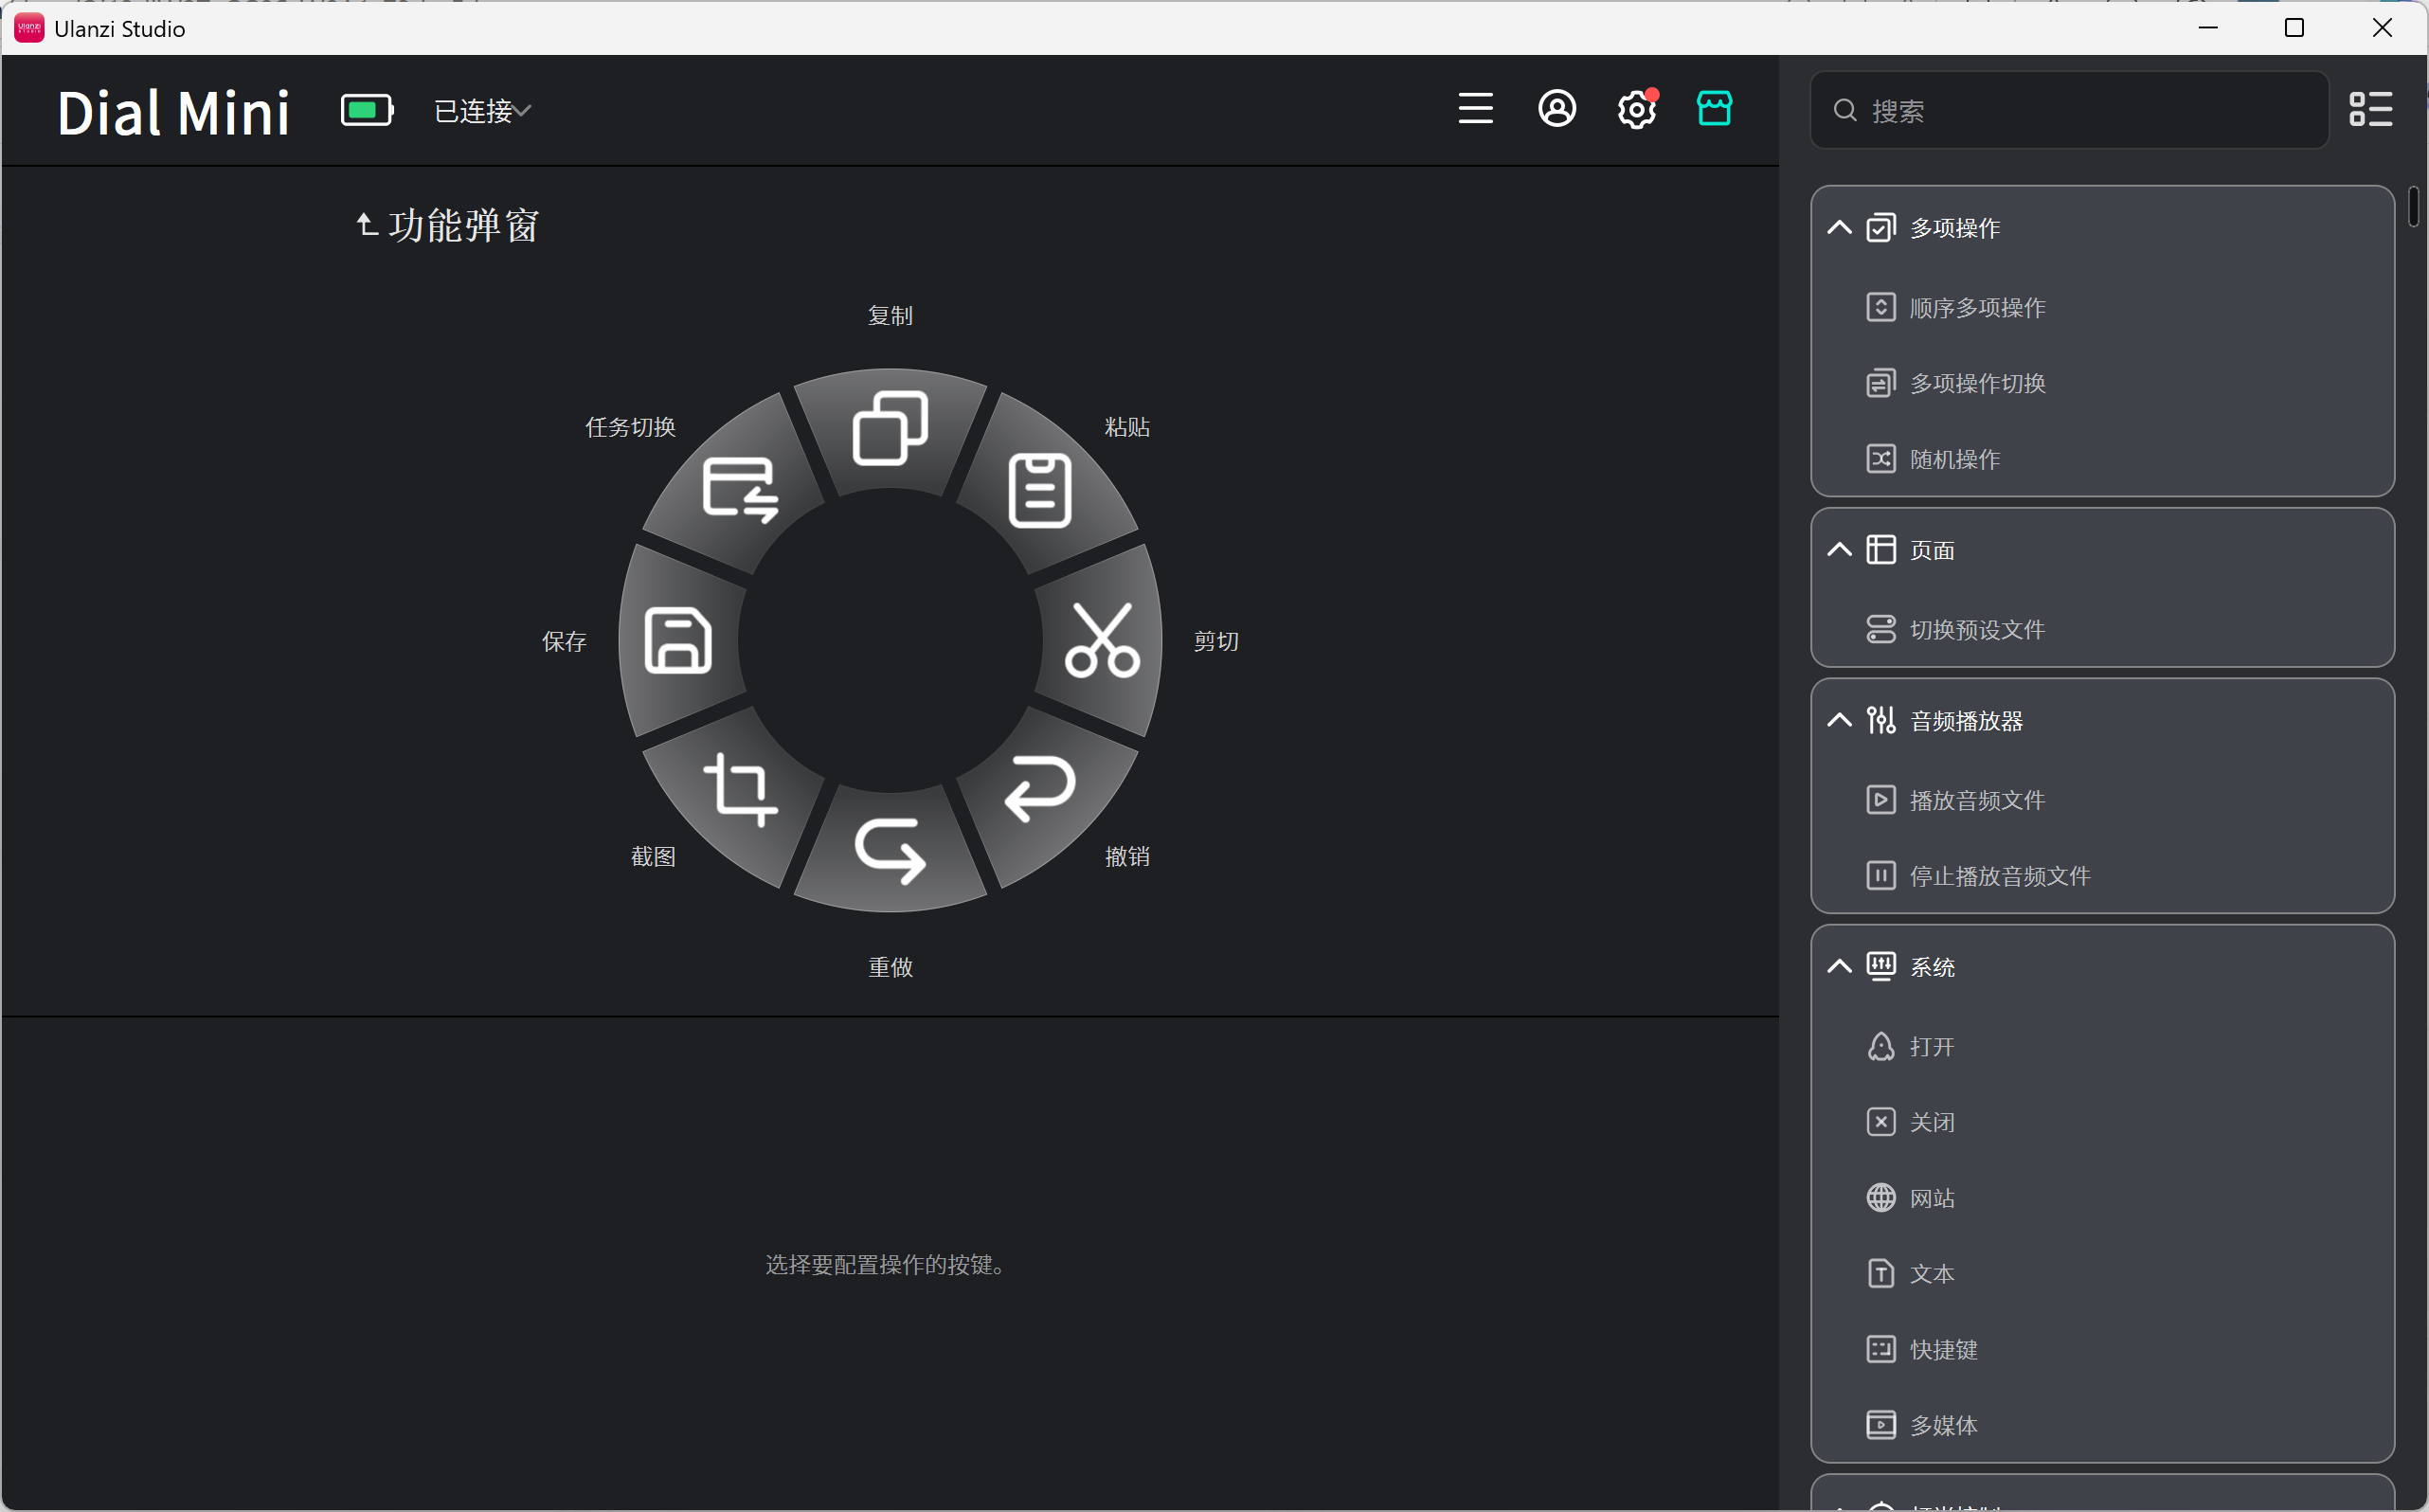Collapse the 页面 section
Viewport: 2429px width, 1512px height.
[1839, 550]
